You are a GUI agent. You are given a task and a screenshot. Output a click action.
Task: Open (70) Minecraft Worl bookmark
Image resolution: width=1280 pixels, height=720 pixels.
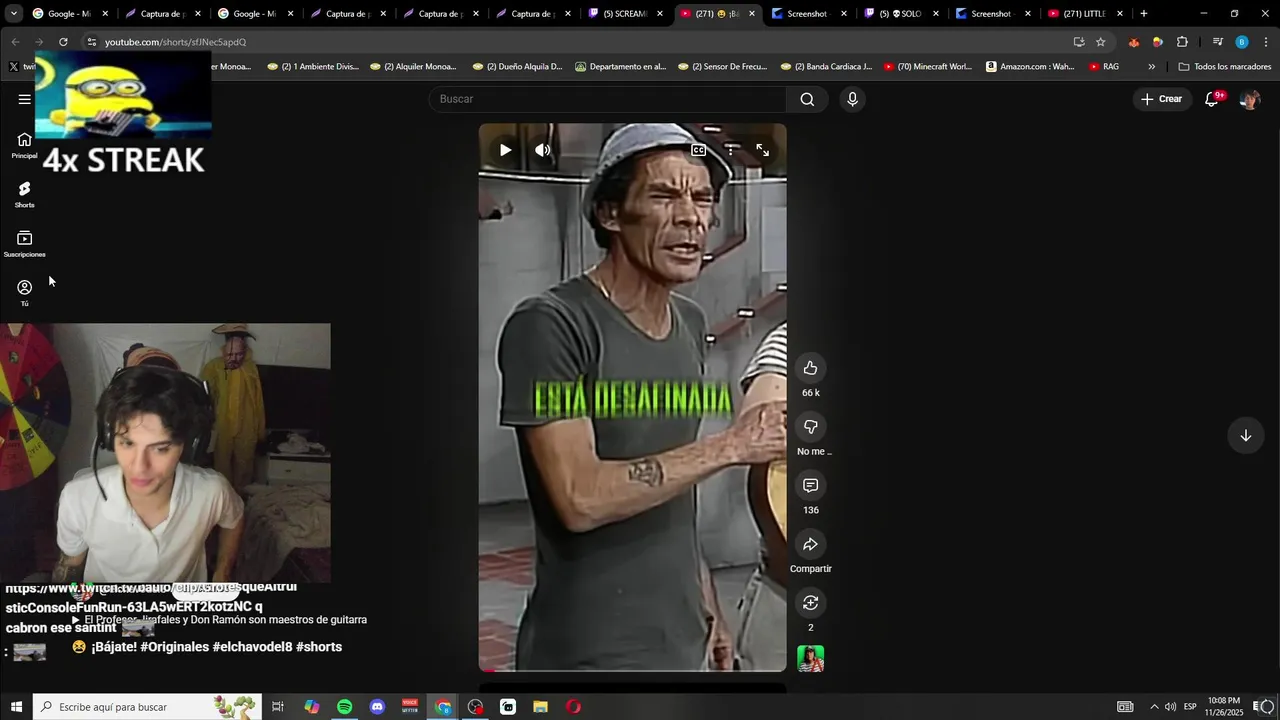pos(927,66)
